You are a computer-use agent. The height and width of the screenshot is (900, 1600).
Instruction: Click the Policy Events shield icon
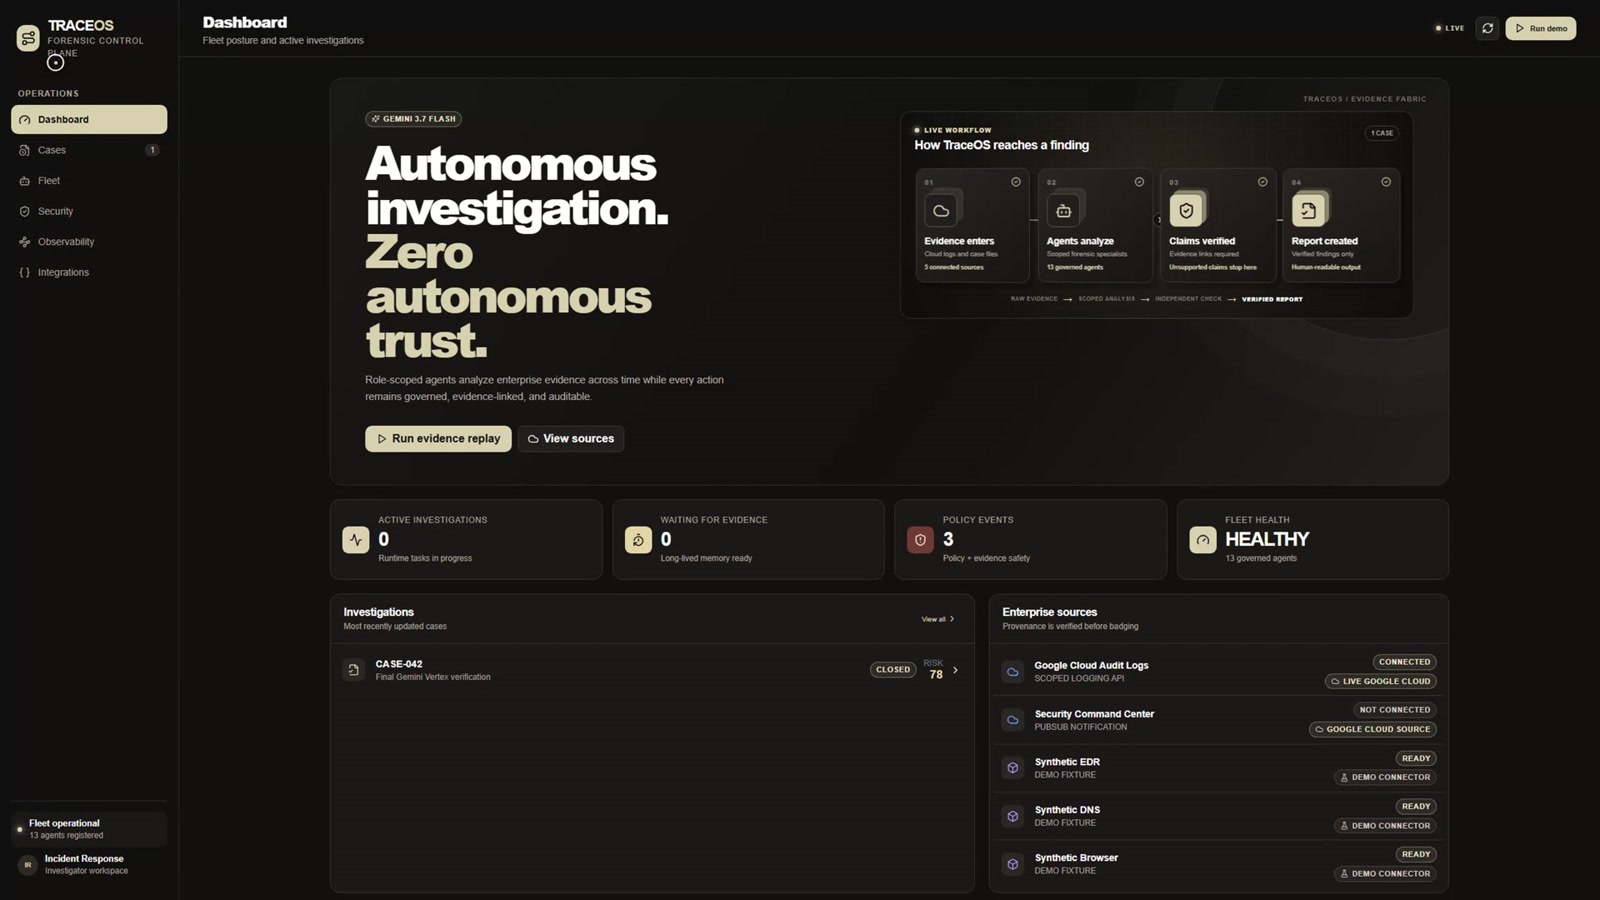(x=920, y=540)
